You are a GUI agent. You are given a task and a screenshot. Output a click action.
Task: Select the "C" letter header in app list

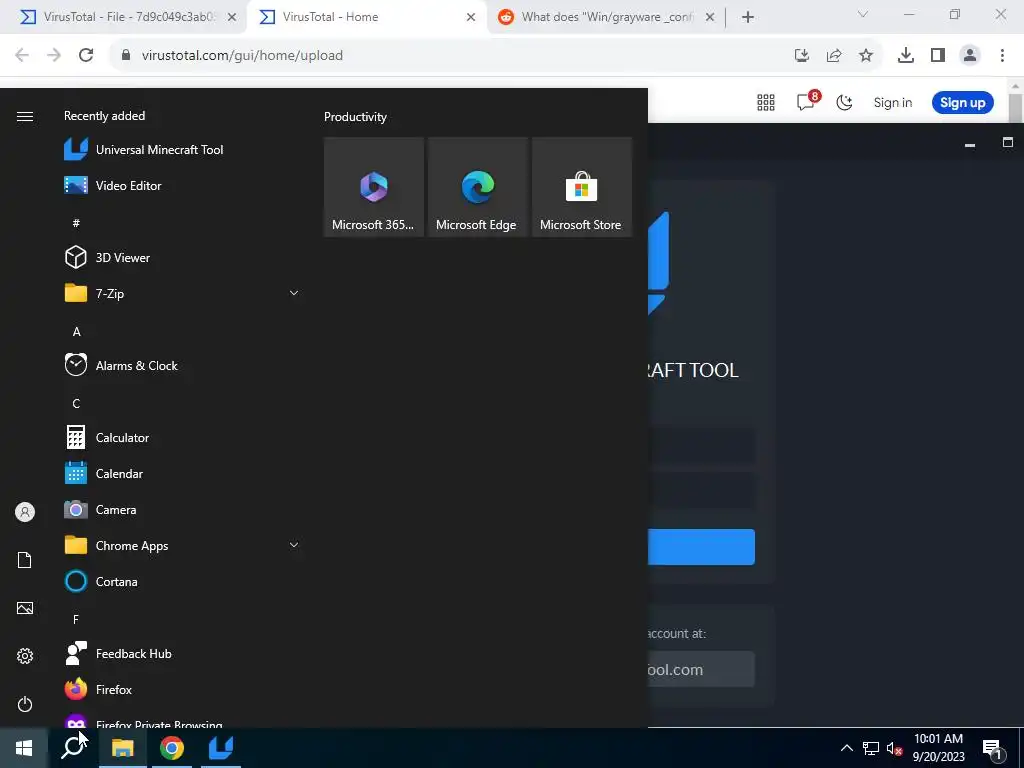click(76, 404)
